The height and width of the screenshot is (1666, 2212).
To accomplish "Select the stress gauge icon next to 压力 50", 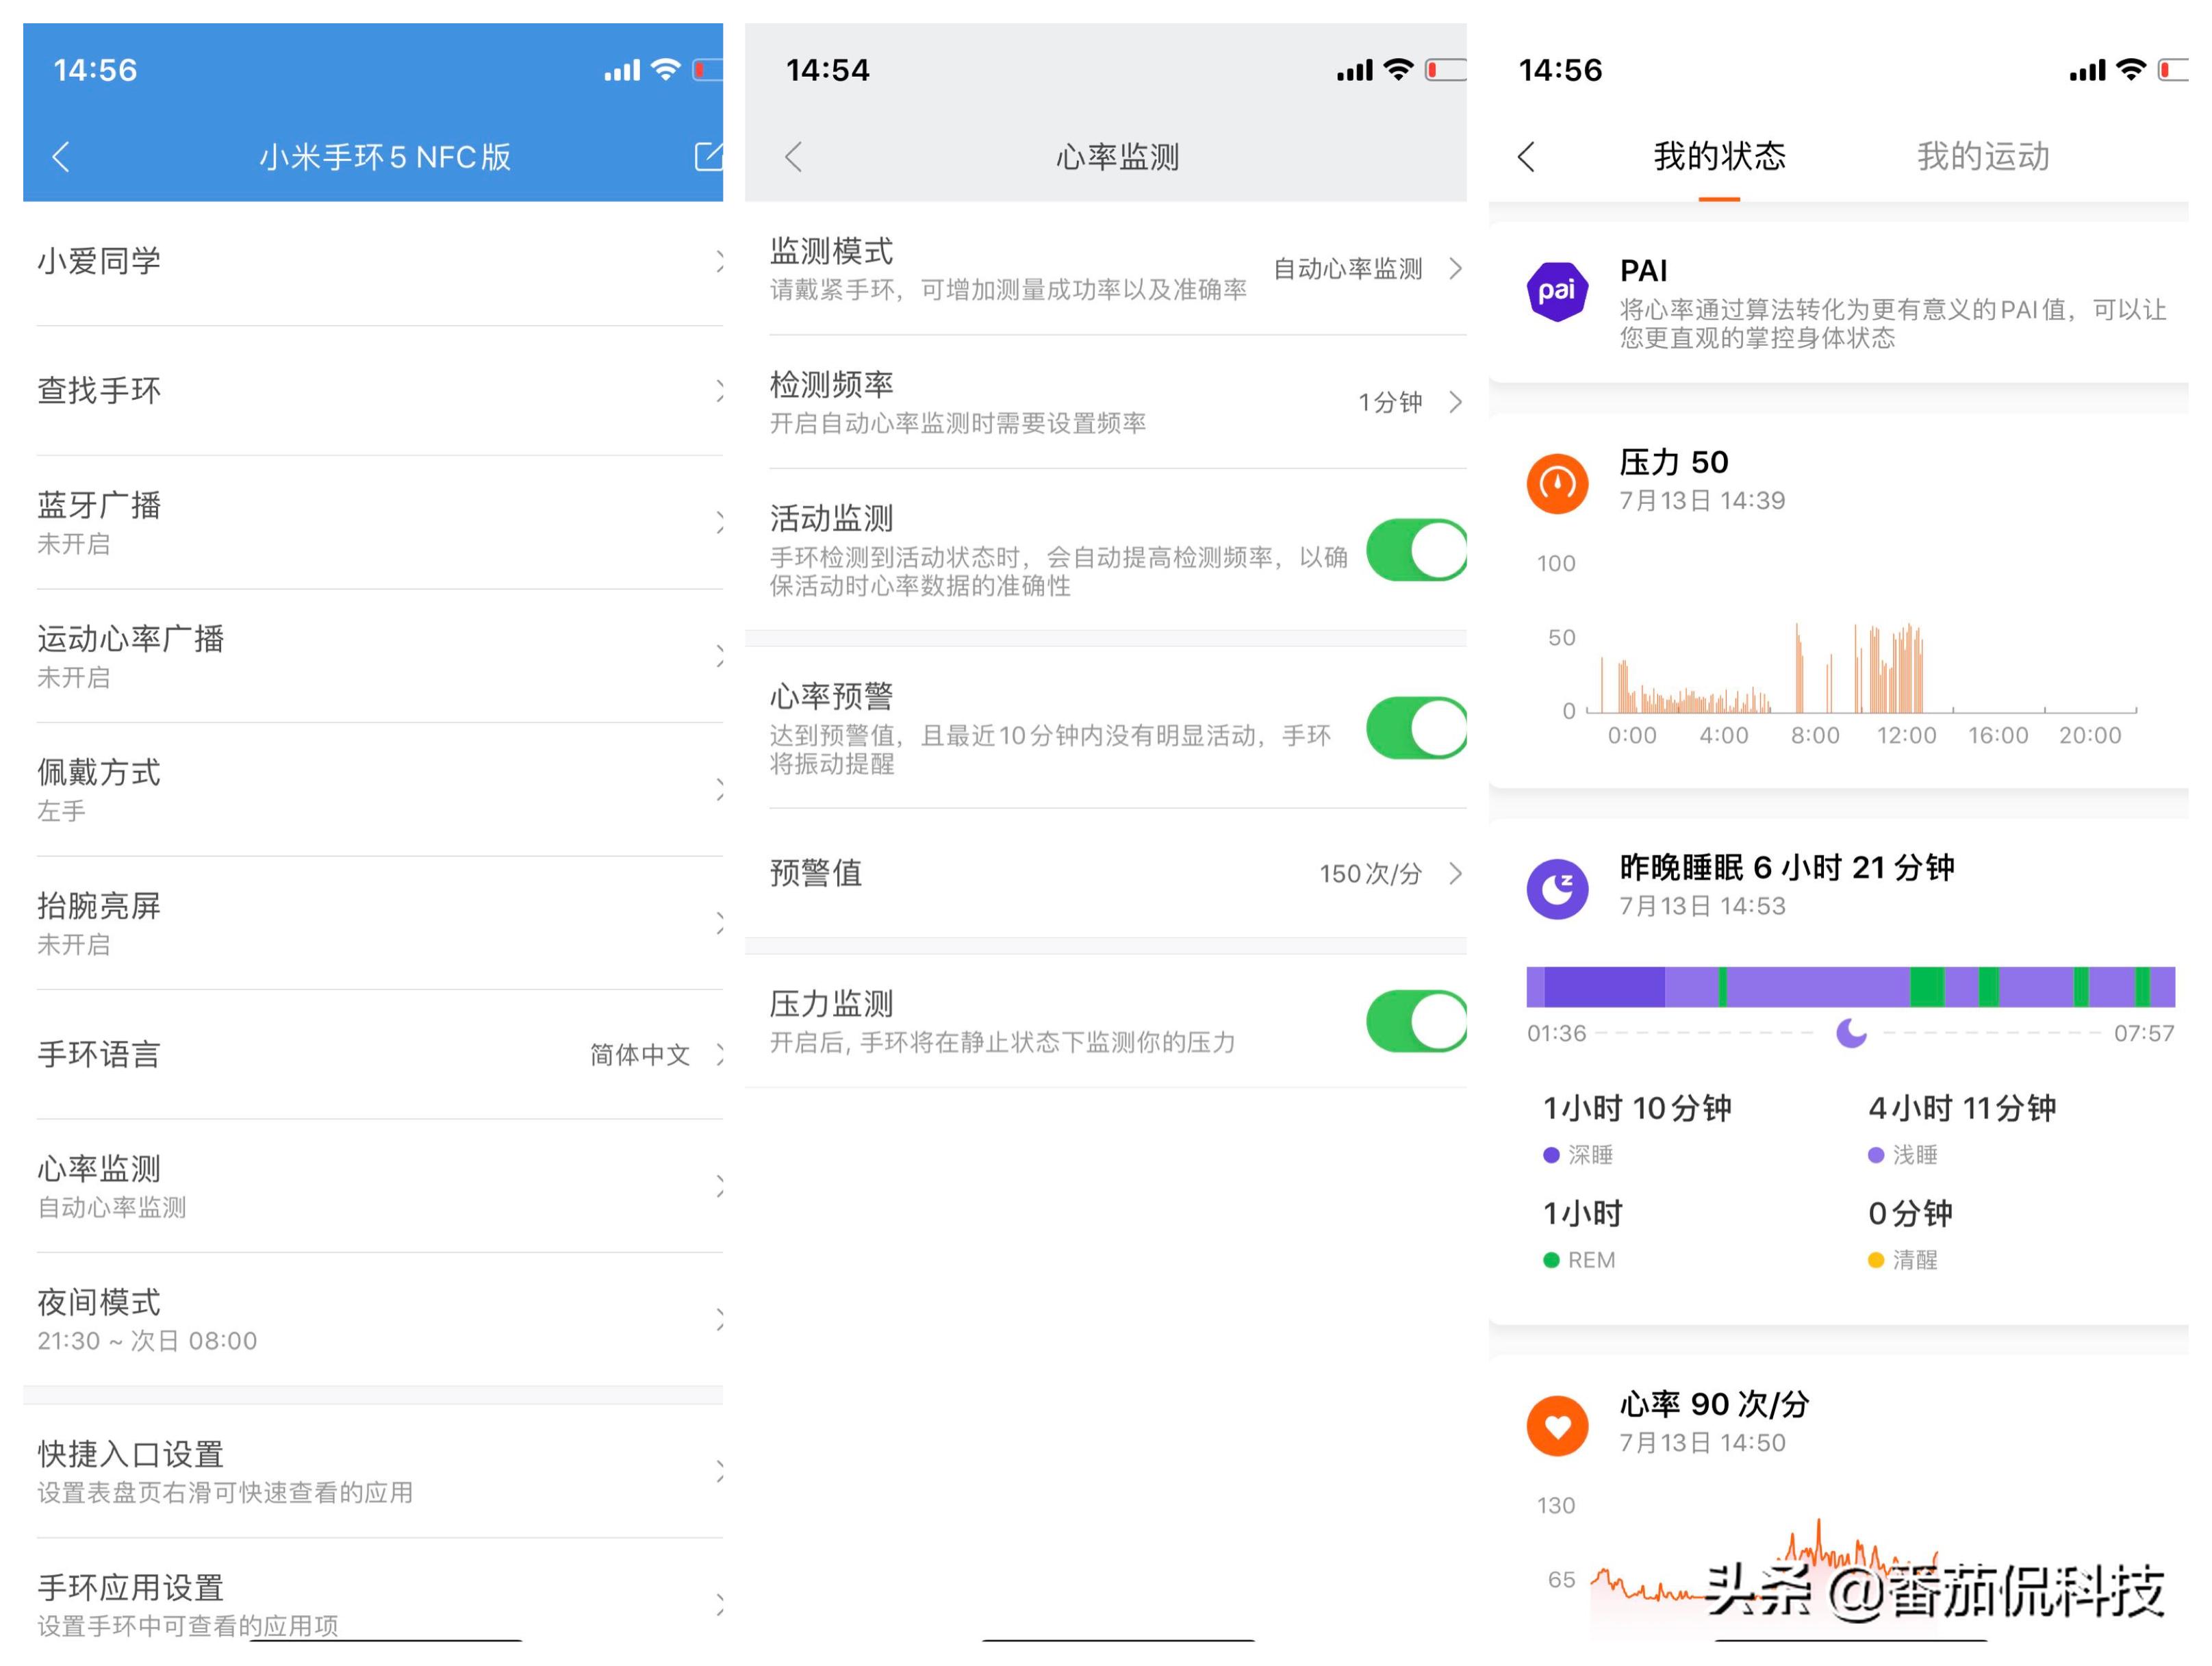I will (x=1558, y=484).
